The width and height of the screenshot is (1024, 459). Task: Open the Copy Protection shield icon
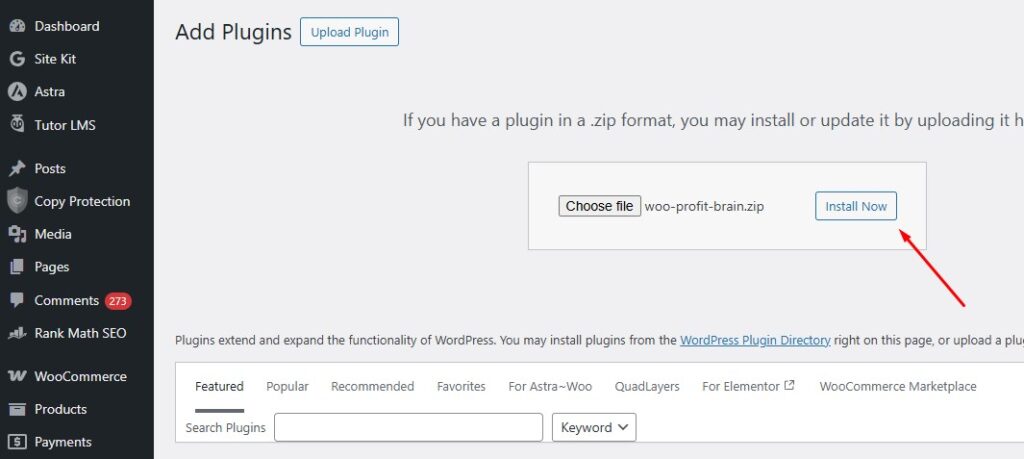click(17, 201)
